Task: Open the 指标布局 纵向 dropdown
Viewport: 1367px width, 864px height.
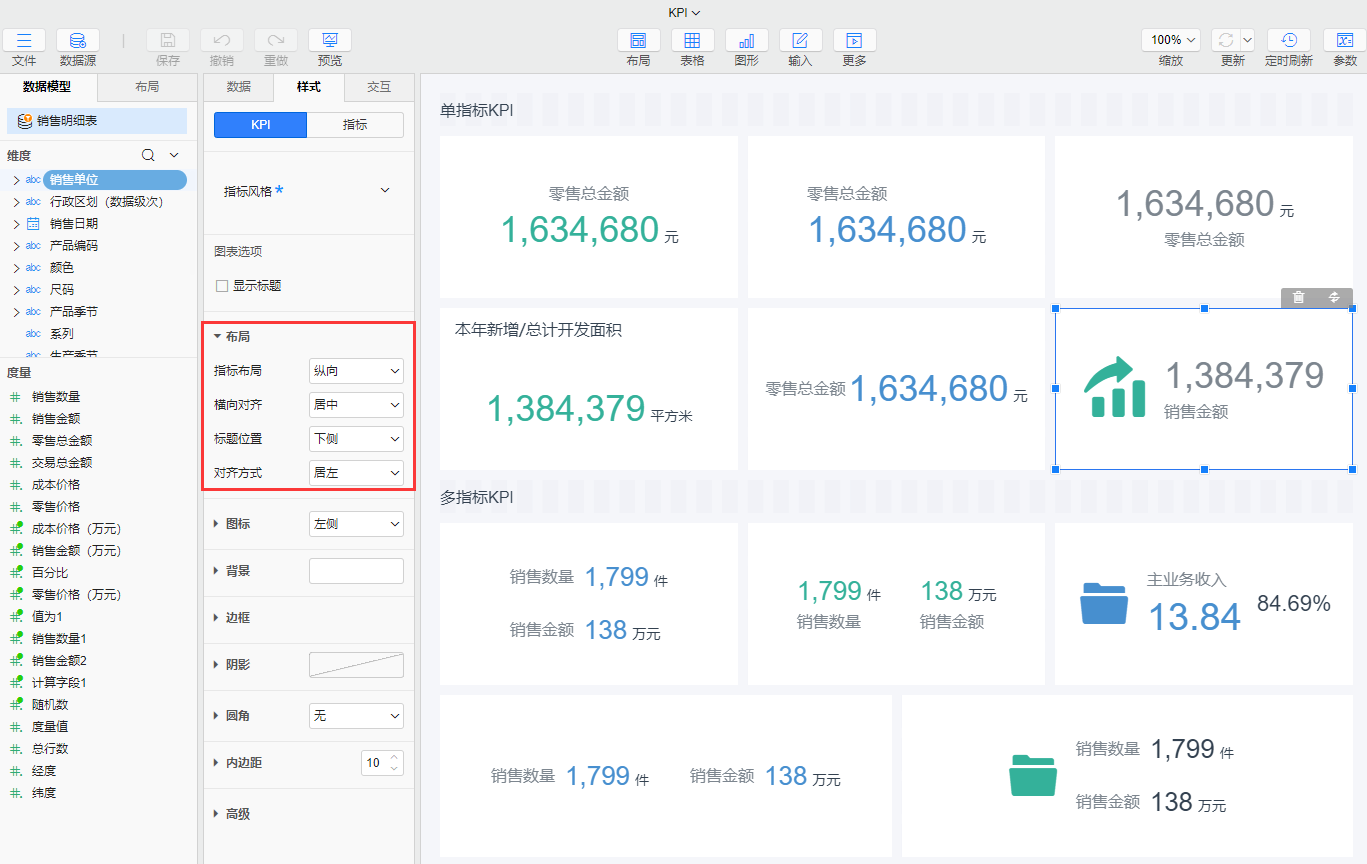Action: tap(356, 371)
